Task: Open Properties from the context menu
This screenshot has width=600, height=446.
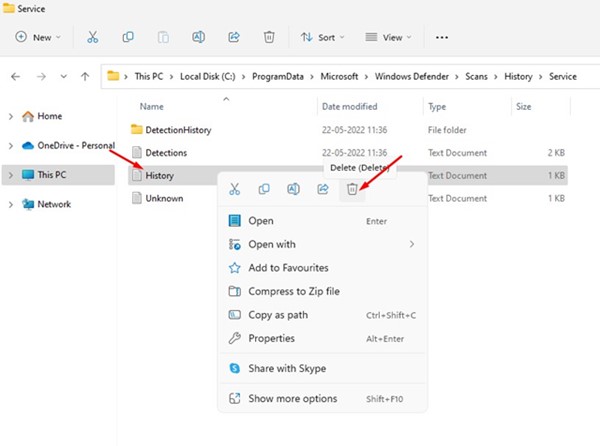Action: tap(322, 339)
